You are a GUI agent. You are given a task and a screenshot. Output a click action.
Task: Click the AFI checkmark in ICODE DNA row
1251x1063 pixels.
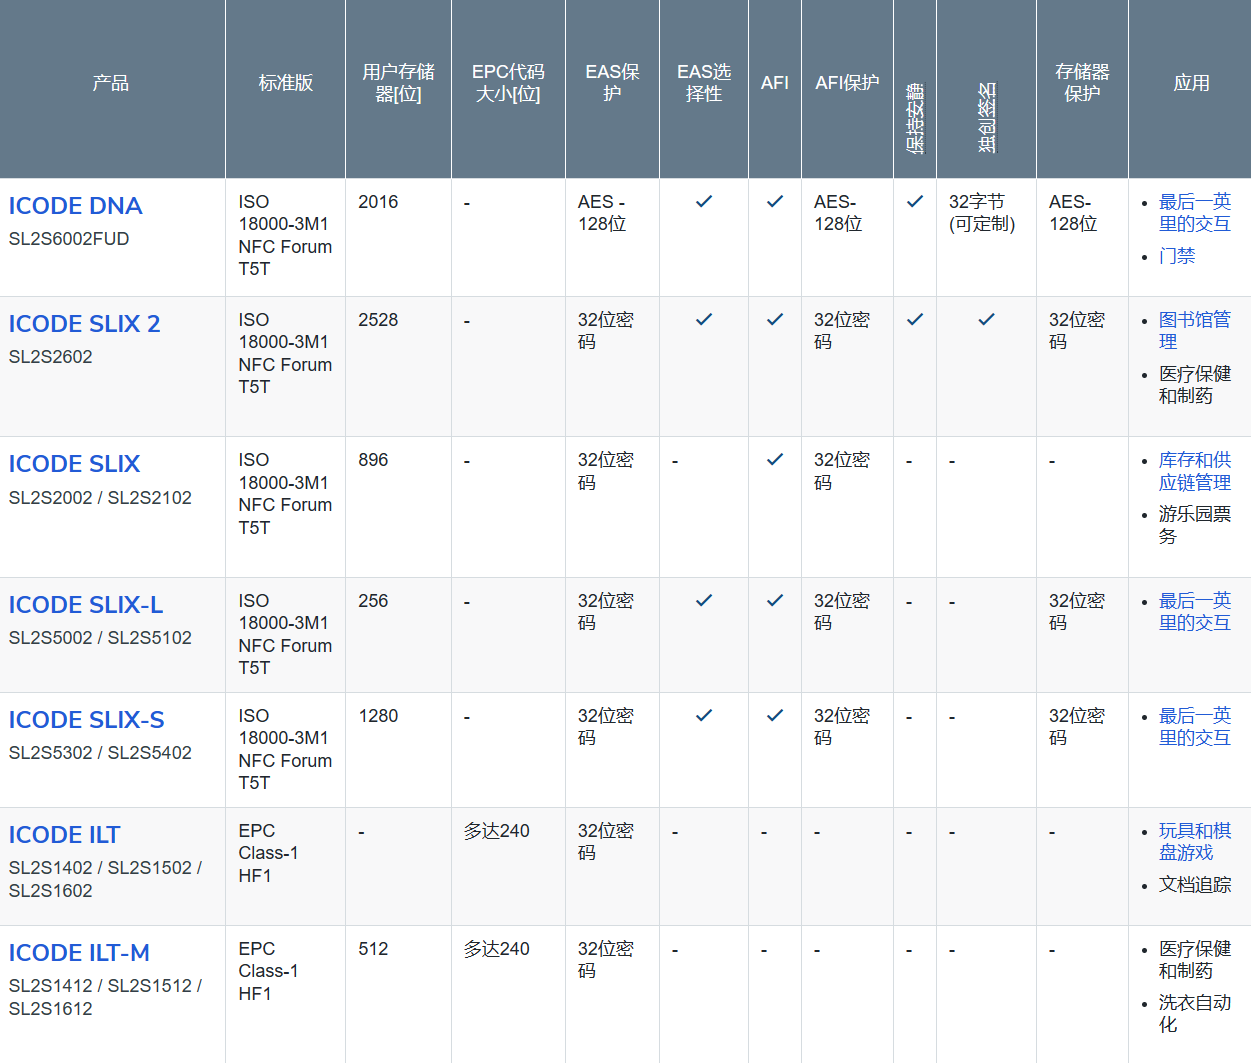(x=775, y=201)
